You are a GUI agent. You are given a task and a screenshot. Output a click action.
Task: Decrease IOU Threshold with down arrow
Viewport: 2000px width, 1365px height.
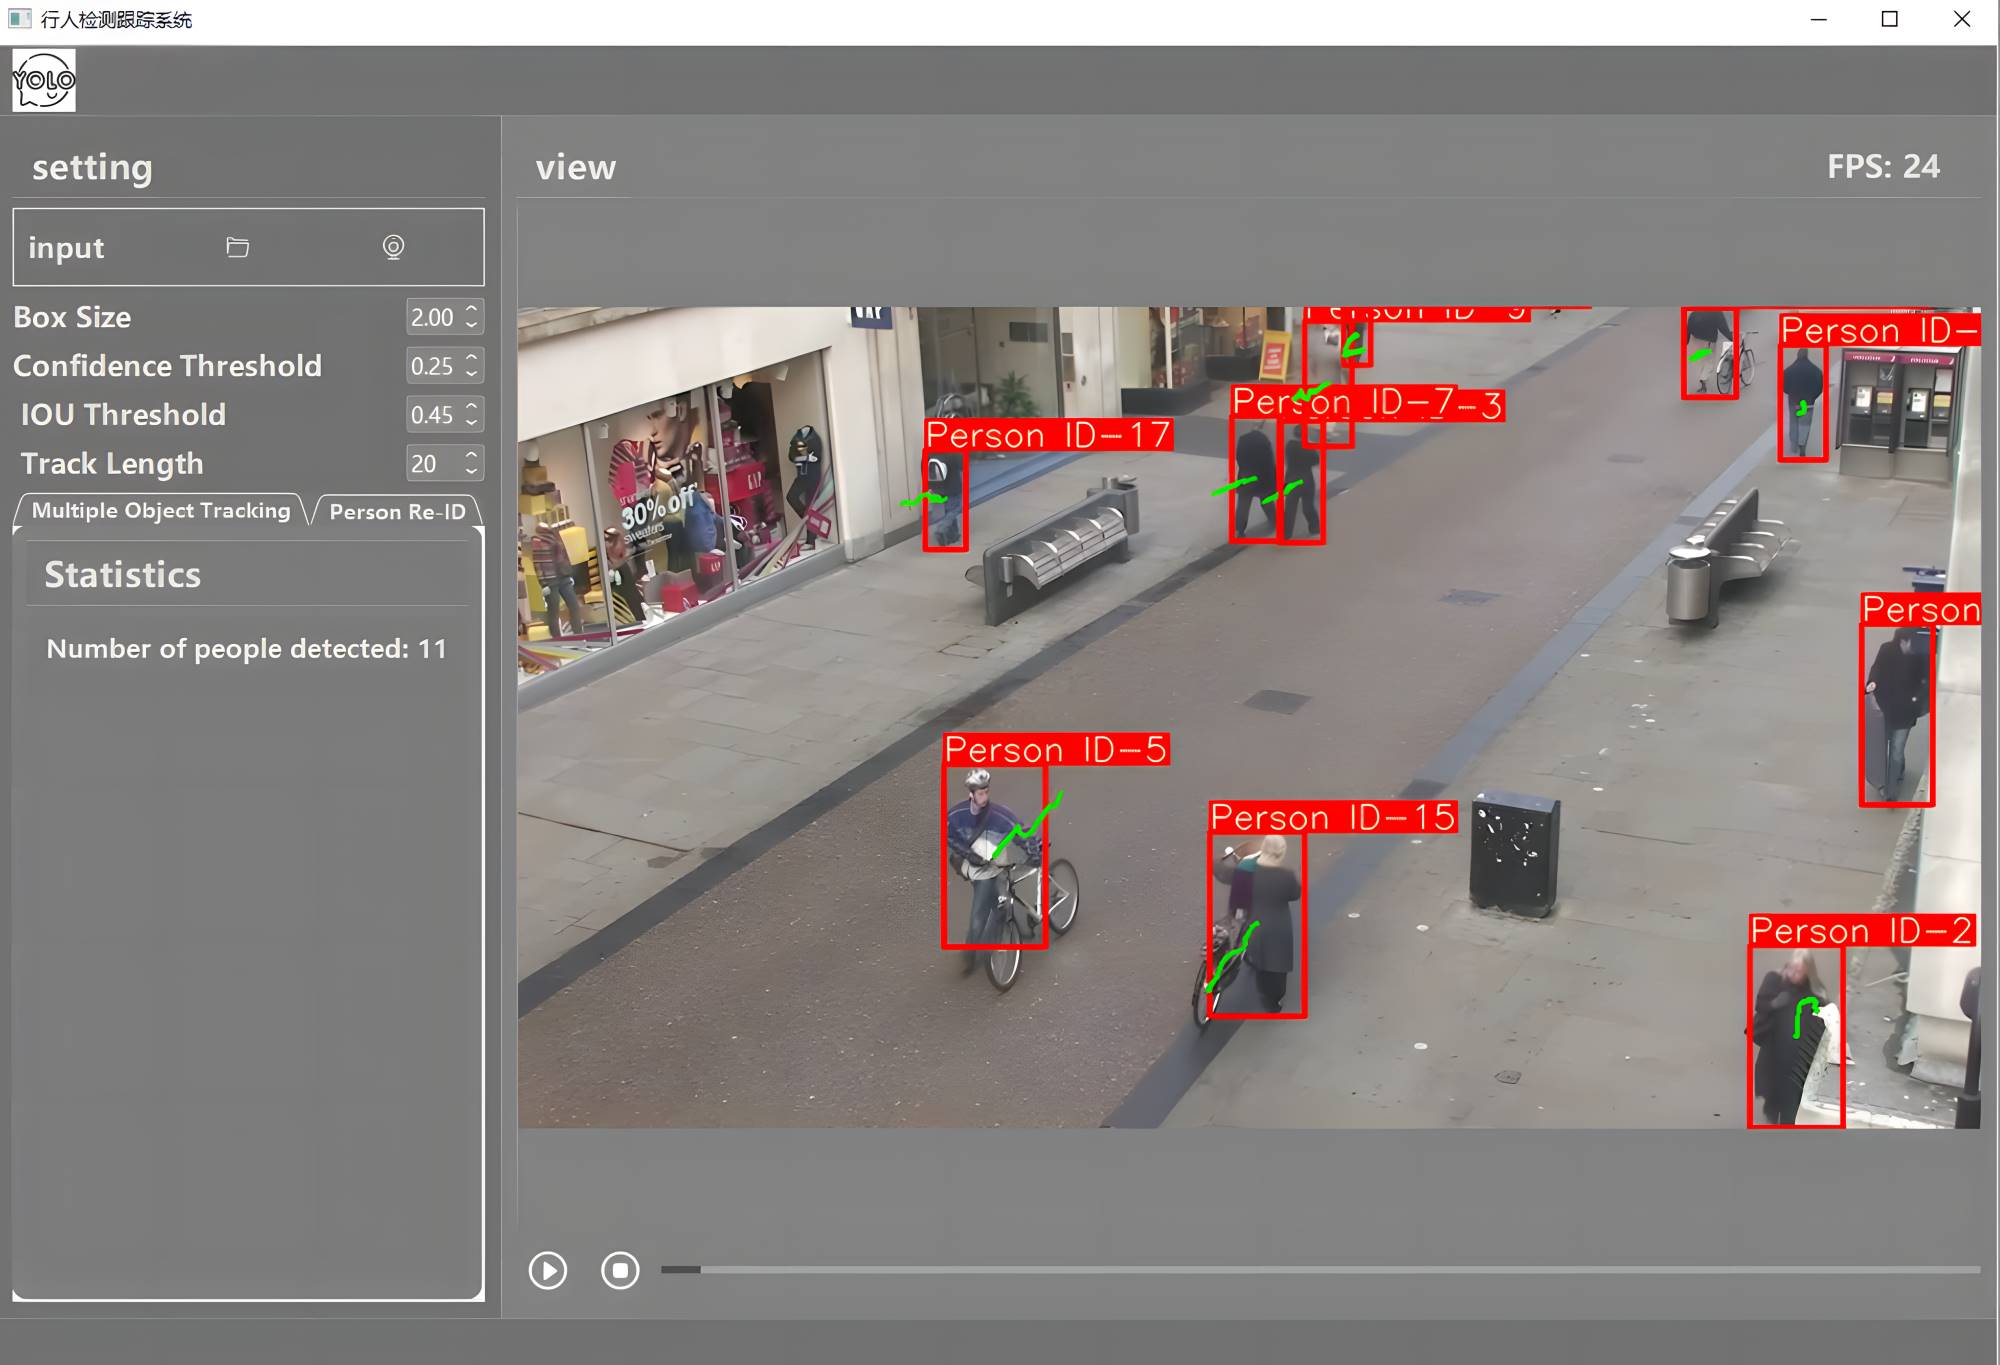pos(472,423)
